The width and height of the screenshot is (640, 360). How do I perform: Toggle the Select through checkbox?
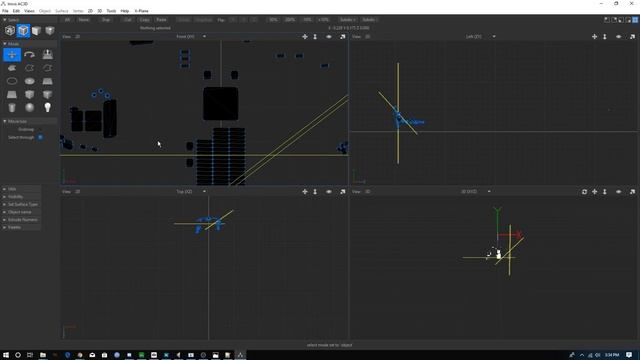(x=40, y=137)
